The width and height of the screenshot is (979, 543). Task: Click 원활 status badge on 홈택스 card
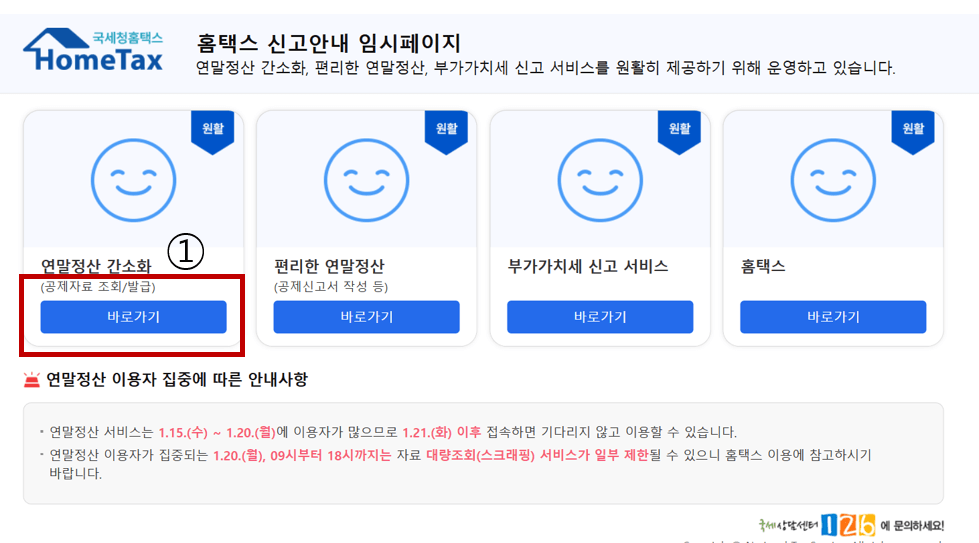coord(913,132)
